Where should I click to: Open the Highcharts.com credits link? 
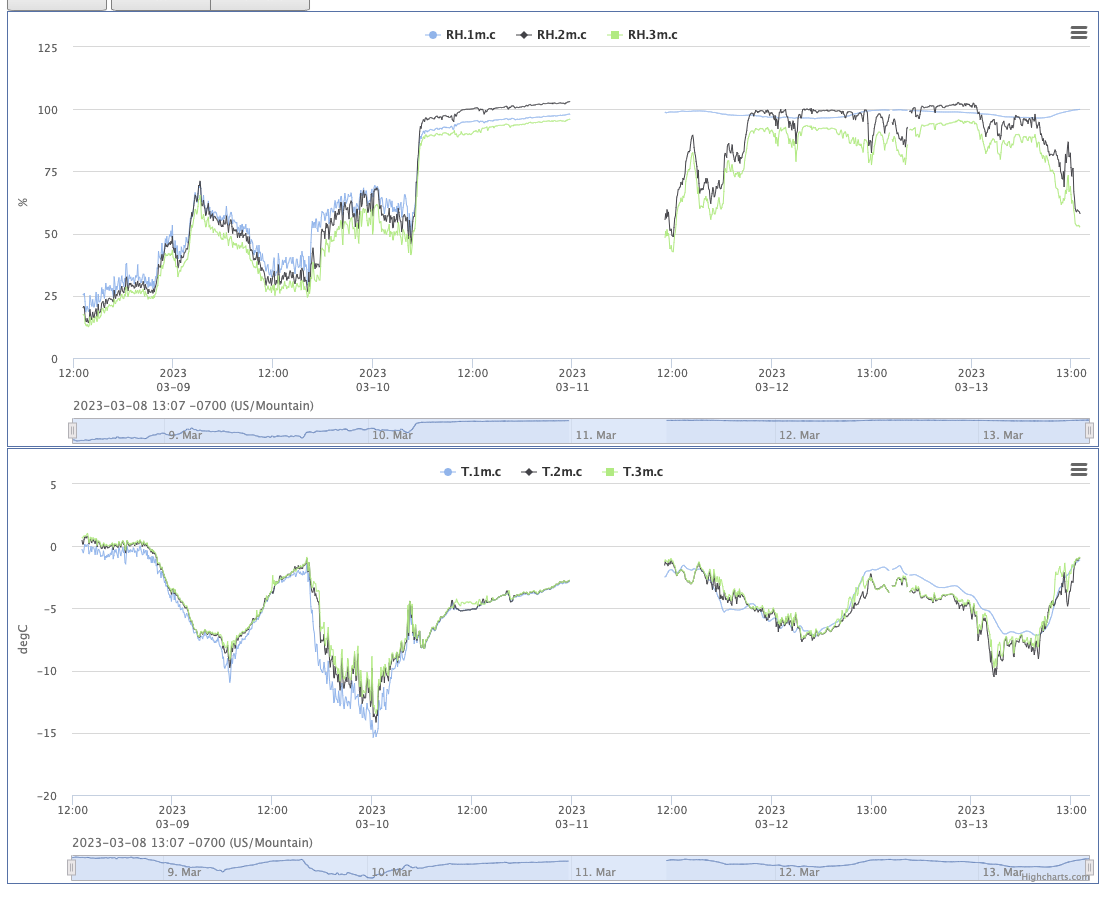[x=1055, y=877]
